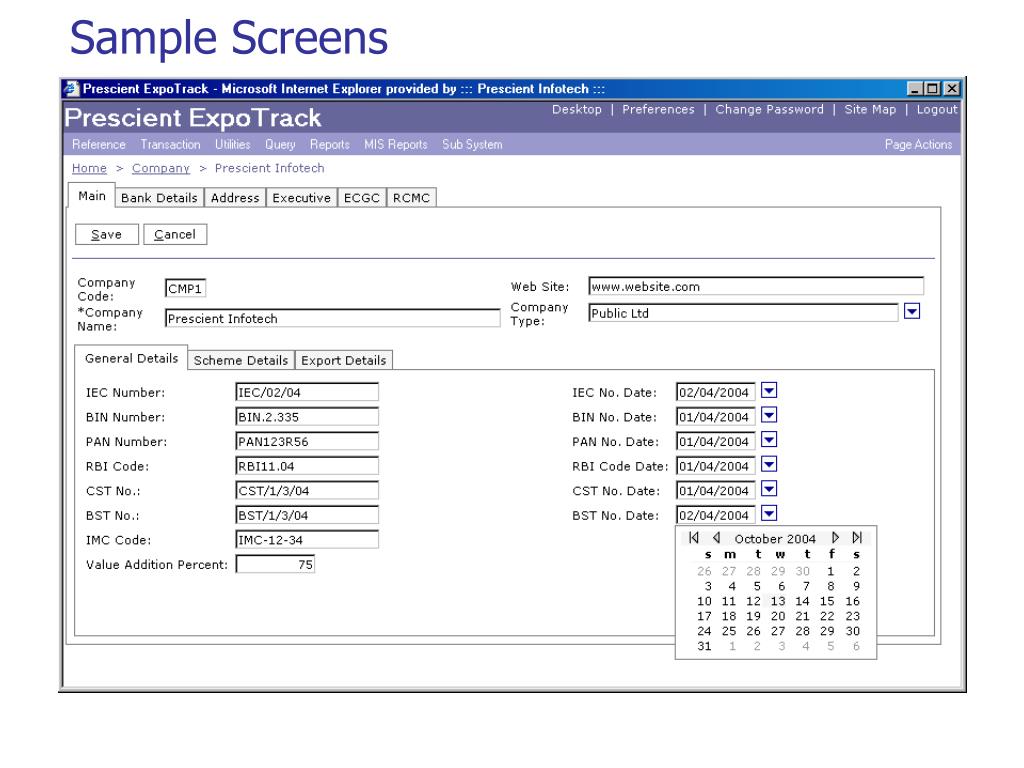
Task: Select October 31 in calendar
Action: point(704,646)
